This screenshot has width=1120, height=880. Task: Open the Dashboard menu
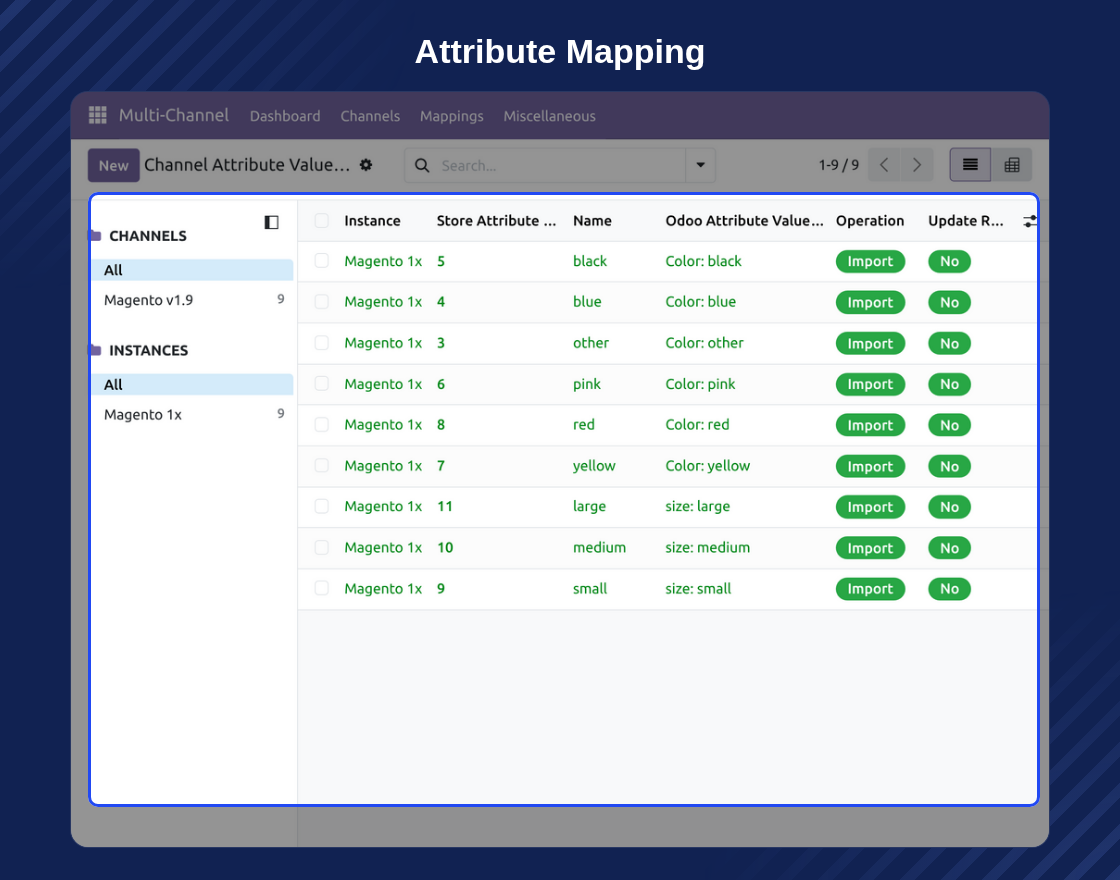point(285,116)
